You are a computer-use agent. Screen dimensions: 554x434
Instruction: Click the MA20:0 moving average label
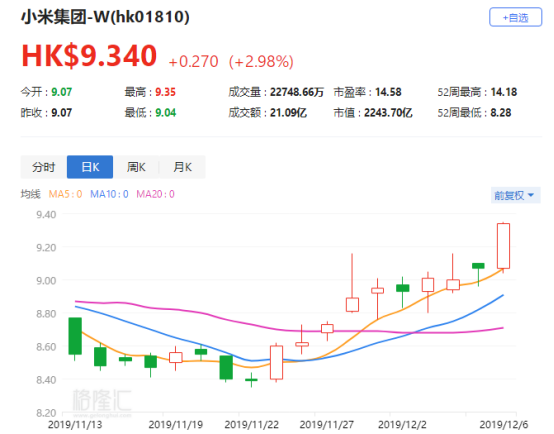155,194
